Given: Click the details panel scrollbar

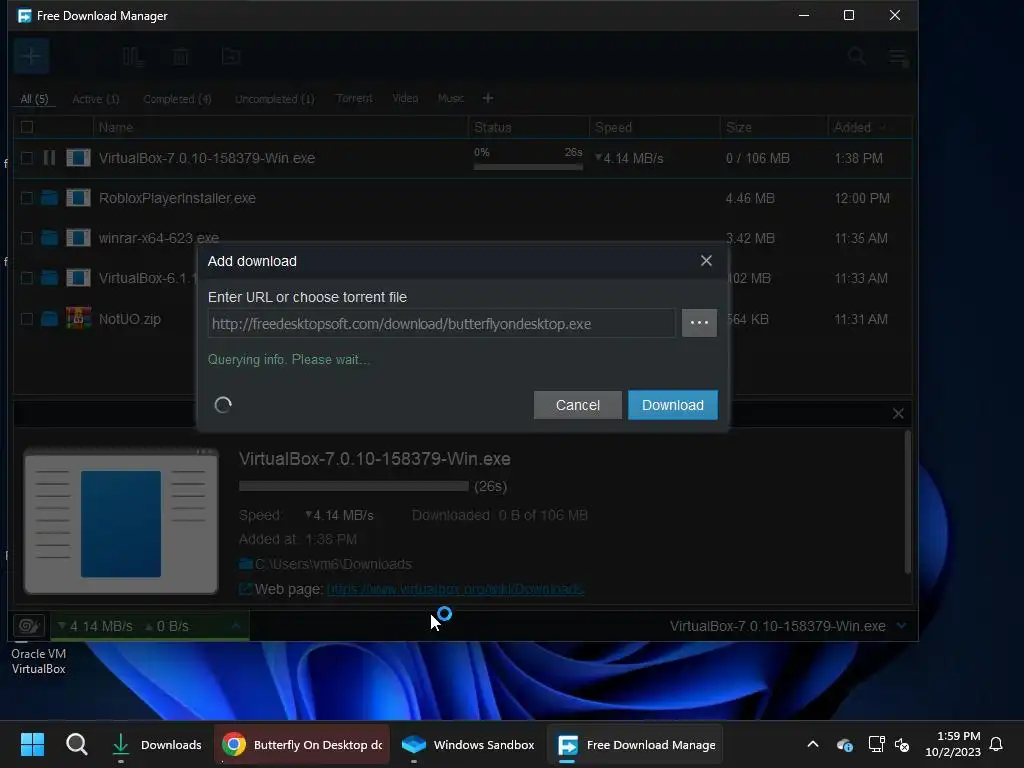Looking at the screenshot, I should coord(907,502).
